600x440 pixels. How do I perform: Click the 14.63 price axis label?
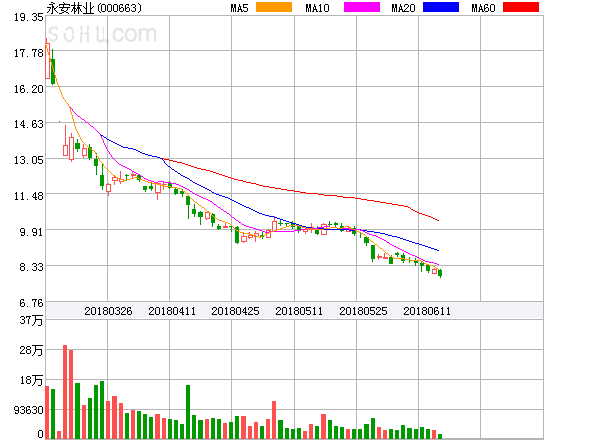tap(29, 124)
